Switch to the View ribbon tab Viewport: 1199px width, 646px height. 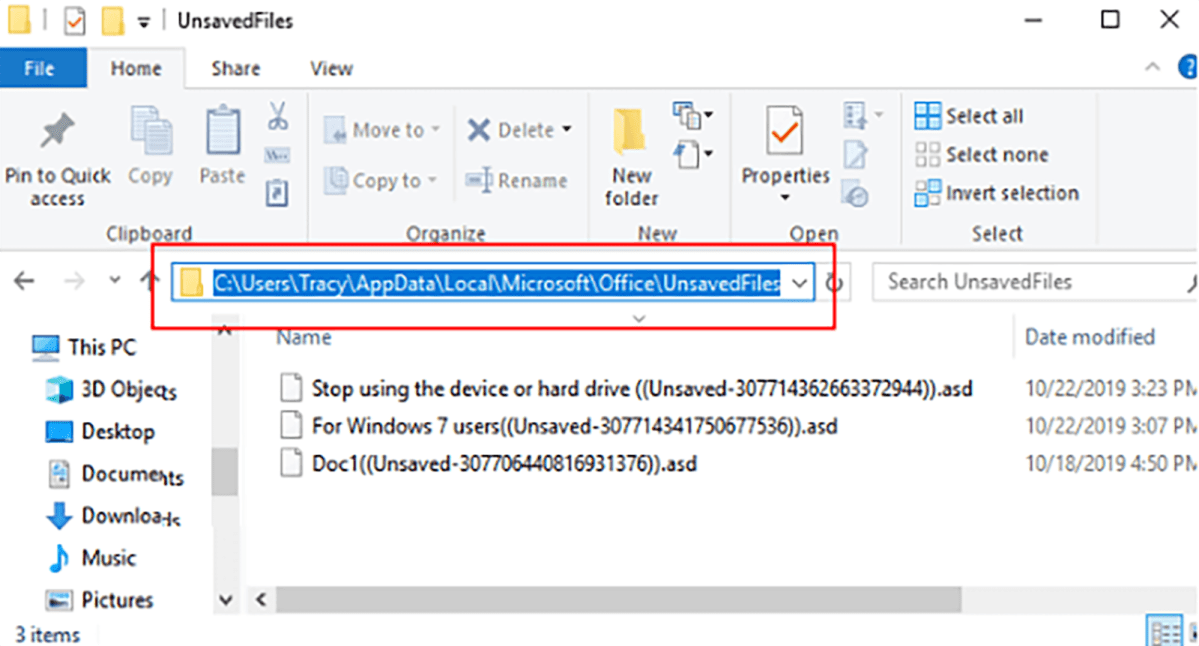[331, 69]
